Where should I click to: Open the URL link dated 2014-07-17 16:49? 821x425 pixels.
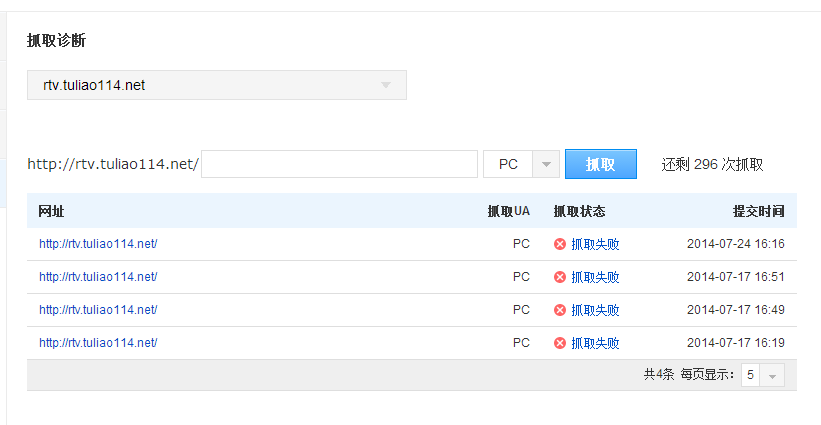(98, 310)
